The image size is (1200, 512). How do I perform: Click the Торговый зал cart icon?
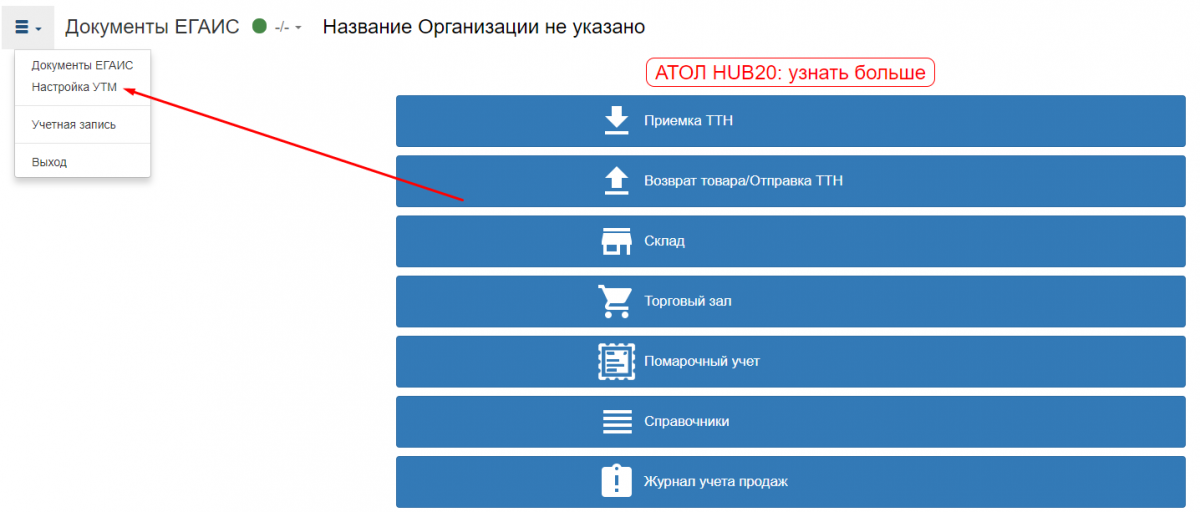click(x=615, y=301)
